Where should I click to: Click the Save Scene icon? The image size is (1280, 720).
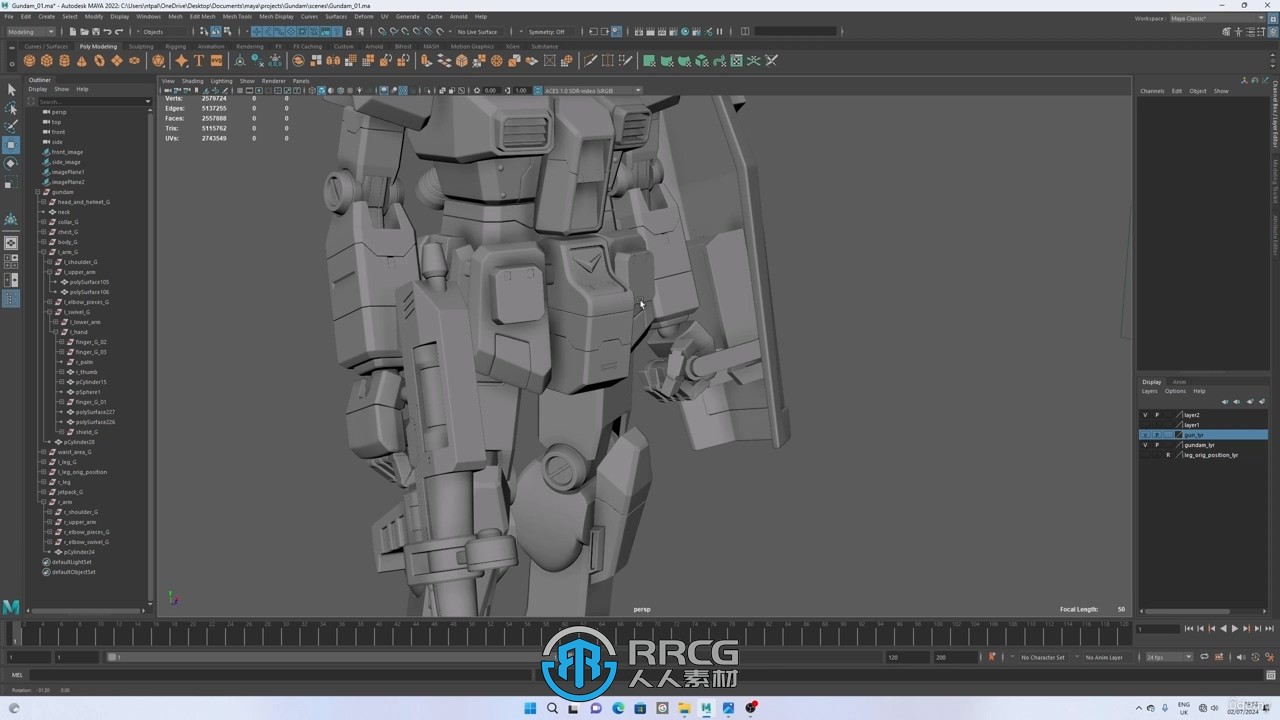[x=95, y=32]
